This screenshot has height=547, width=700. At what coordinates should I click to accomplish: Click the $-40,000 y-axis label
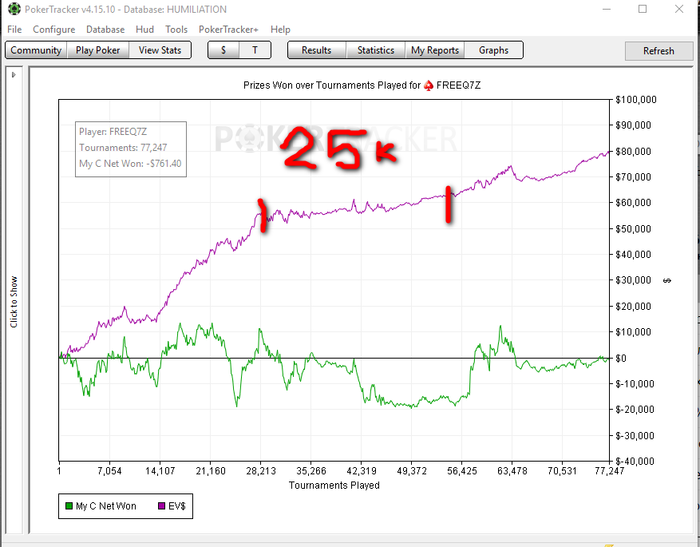pyautogui.click(x=636, y=461)
